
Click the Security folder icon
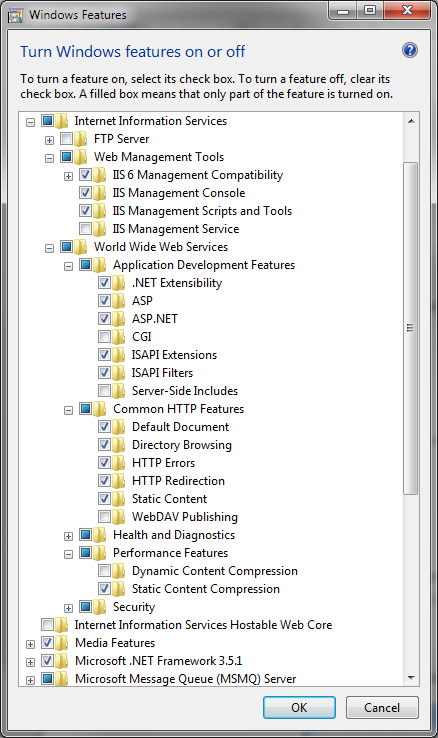click(100, 607)
